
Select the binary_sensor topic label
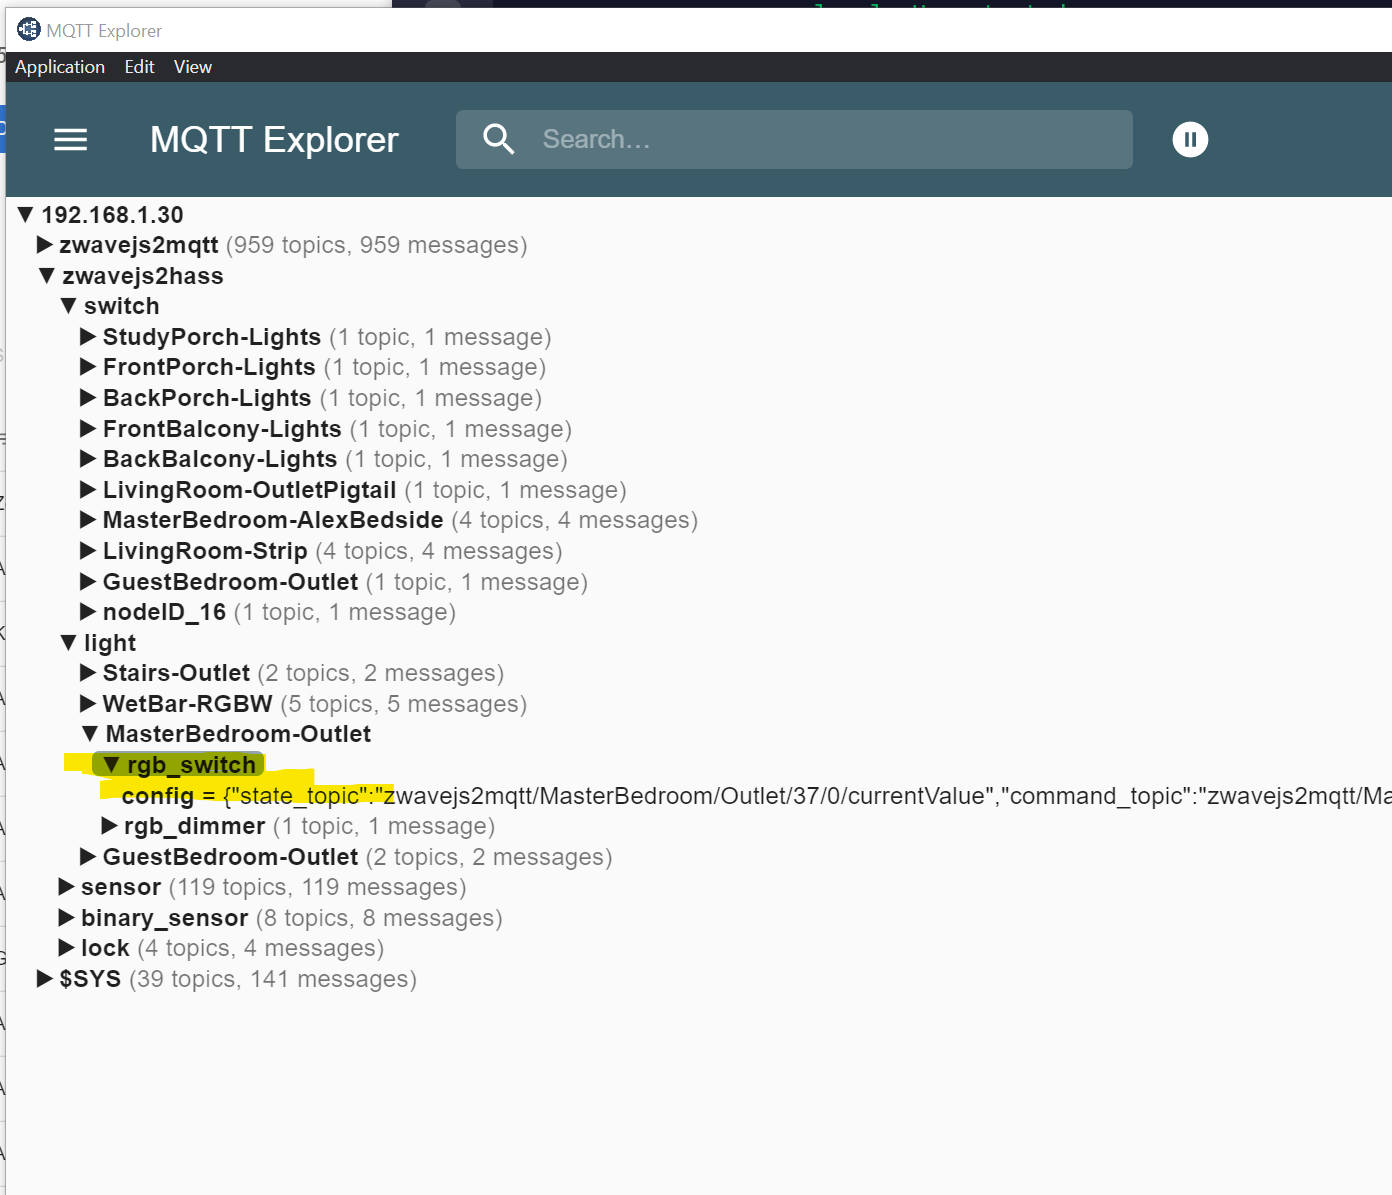point(165,918)
